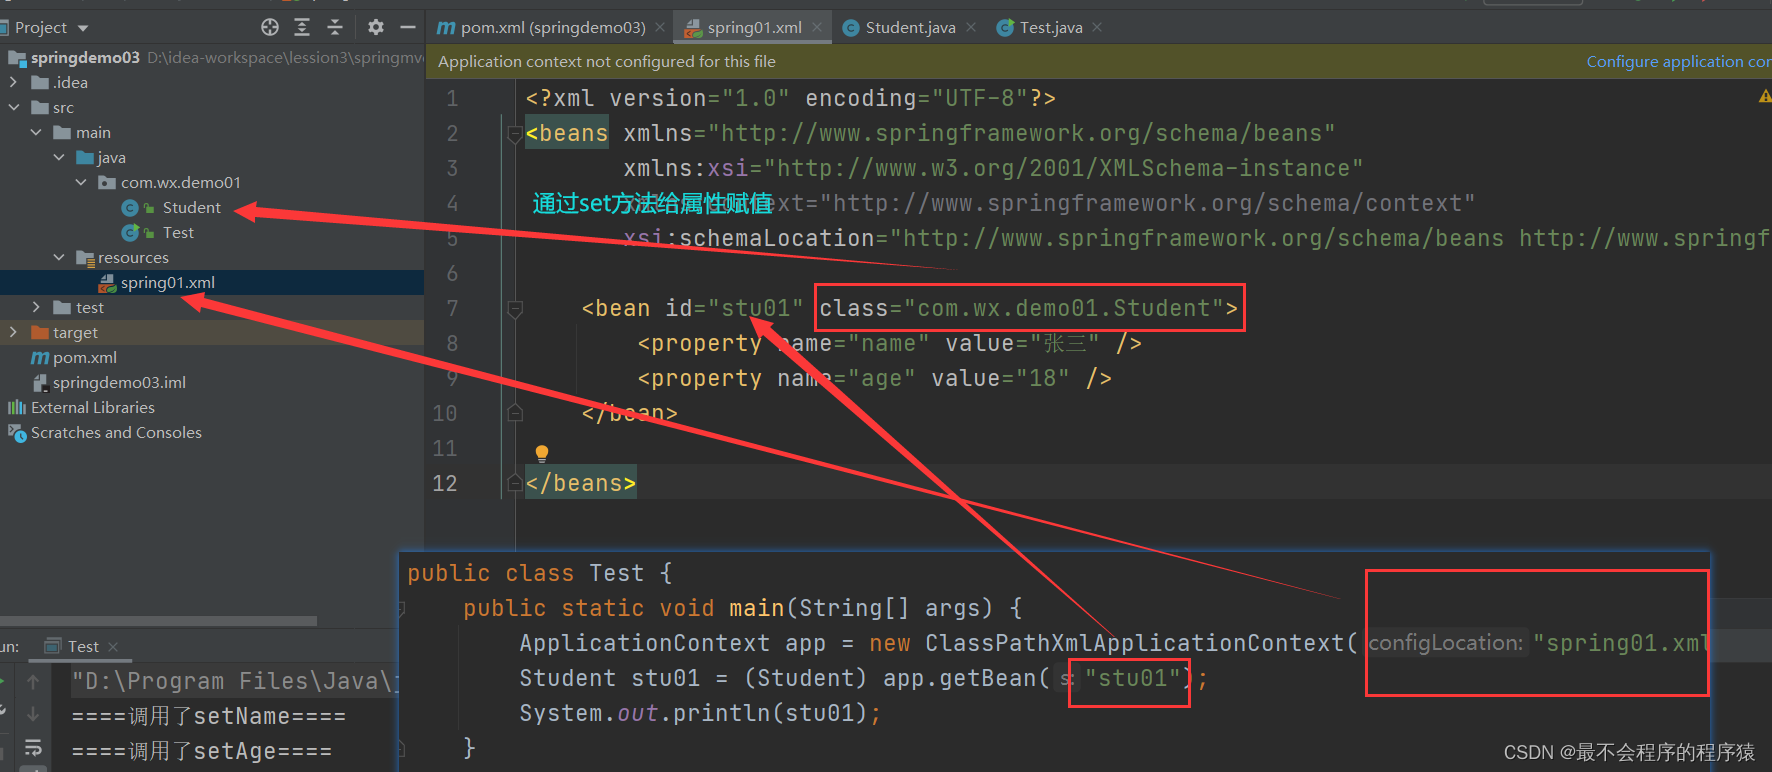
Task: Click Configure application context link
Action: [1678, 62]
